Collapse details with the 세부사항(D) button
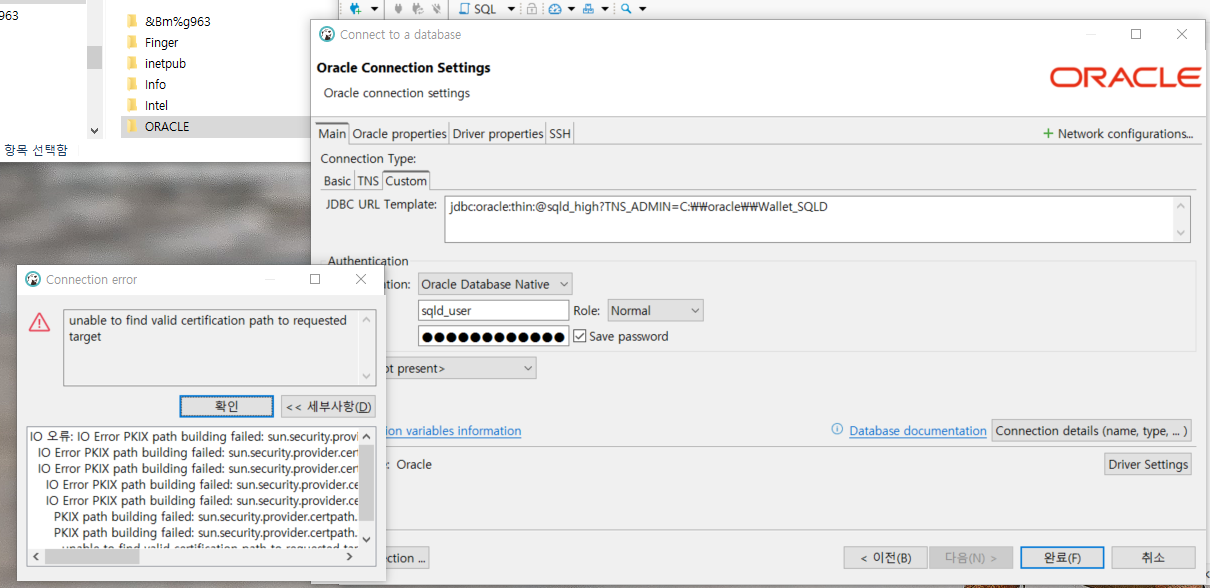This screenshot has height=588, width=1210. click(x=328, y=406)
